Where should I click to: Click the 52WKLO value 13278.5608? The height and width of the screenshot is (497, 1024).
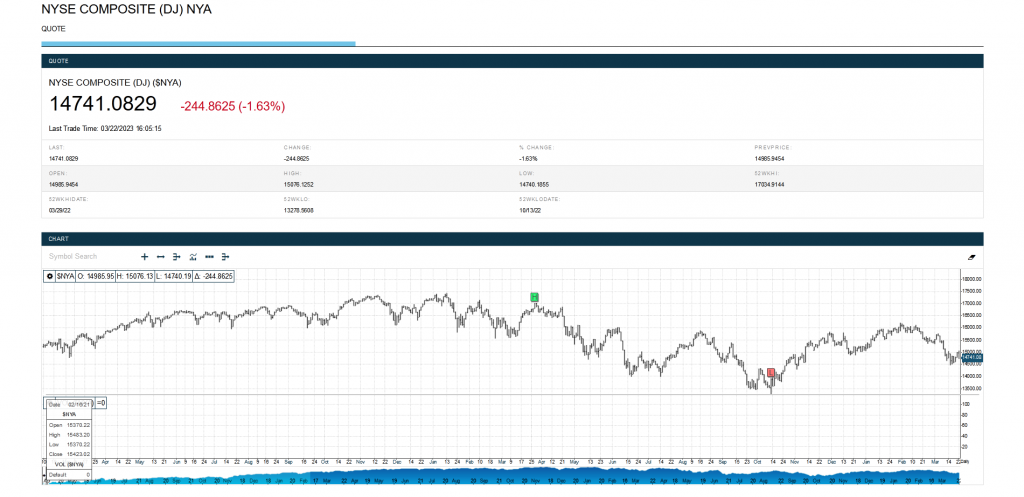coord(298,210)
